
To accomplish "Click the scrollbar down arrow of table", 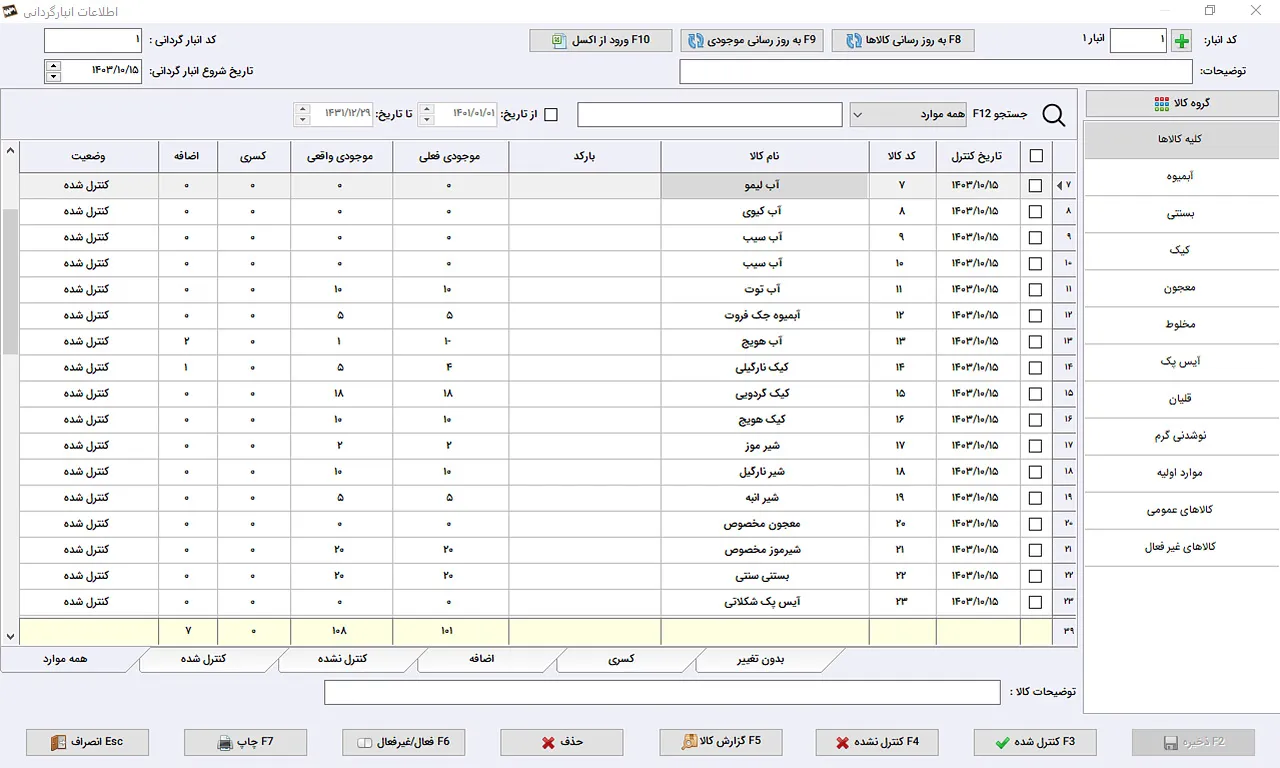I will (10, 636).
